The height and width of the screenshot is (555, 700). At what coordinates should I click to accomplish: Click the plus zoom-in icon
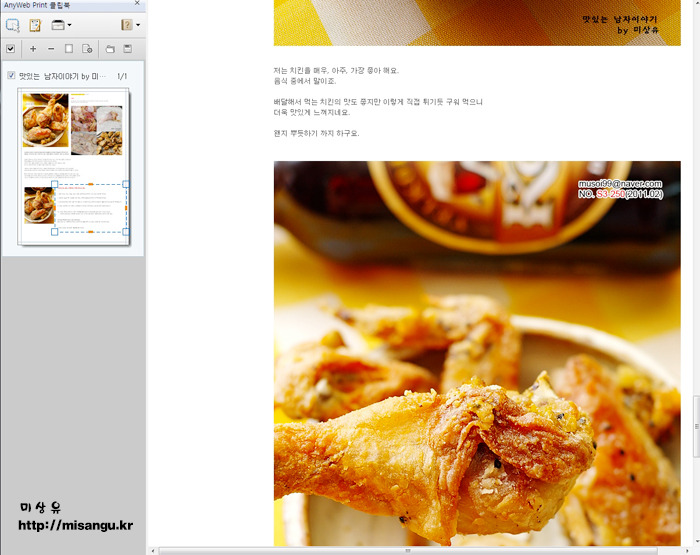pos(33,49)
